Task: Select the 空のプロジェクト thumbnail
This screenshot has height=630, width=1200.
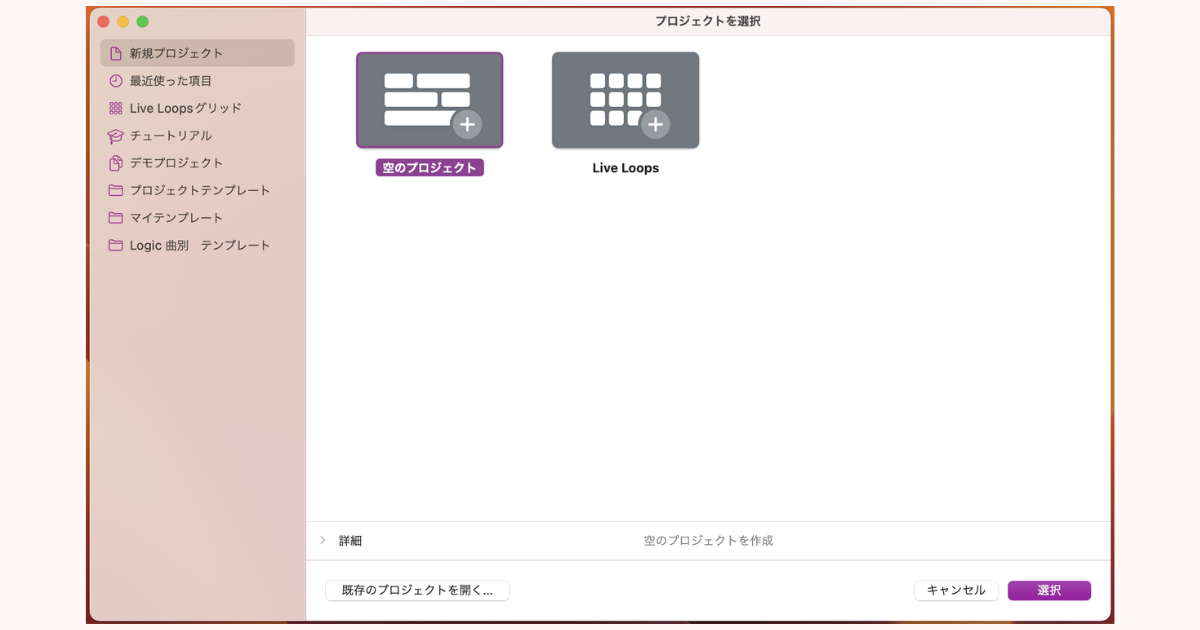Action: pyautogui.click(x=429, y=100)
